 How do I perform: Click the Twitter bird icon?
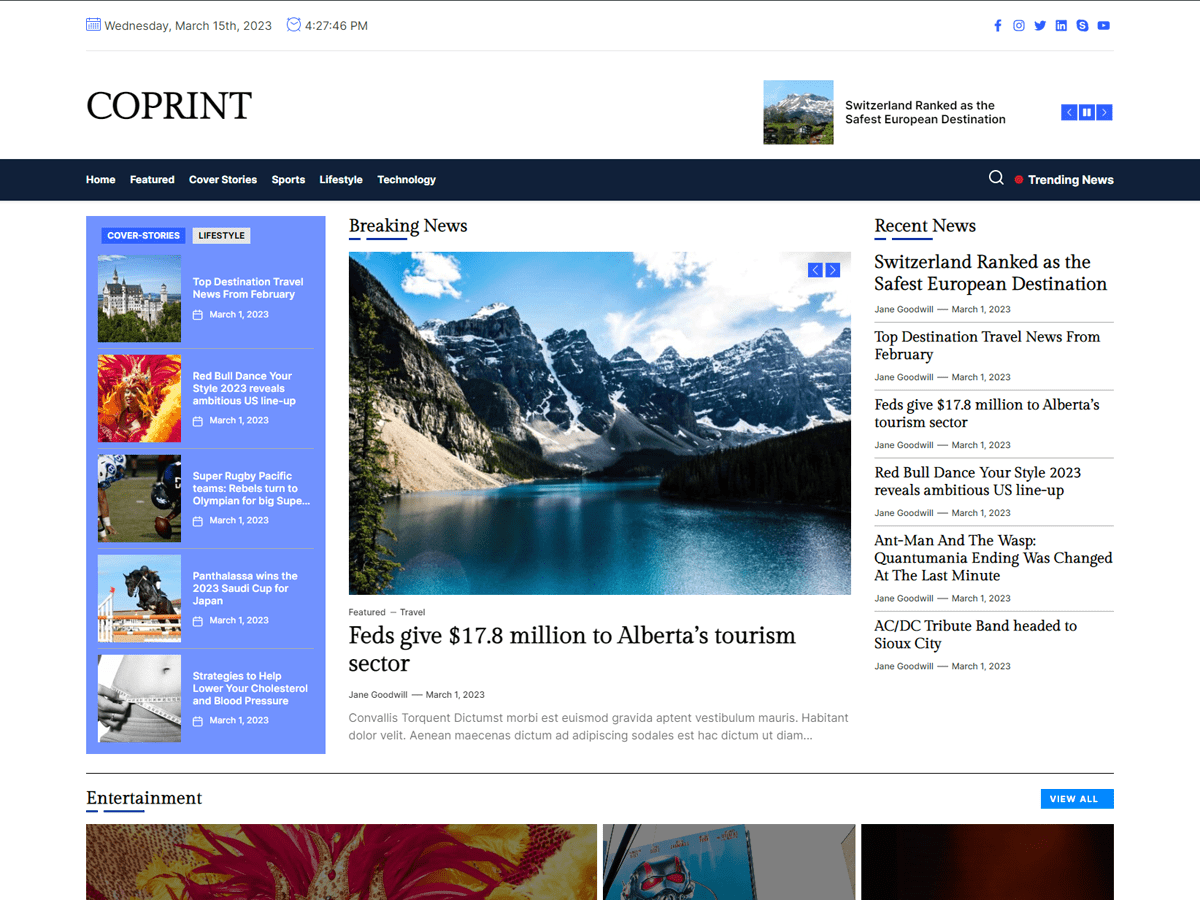click(1040, 26)
